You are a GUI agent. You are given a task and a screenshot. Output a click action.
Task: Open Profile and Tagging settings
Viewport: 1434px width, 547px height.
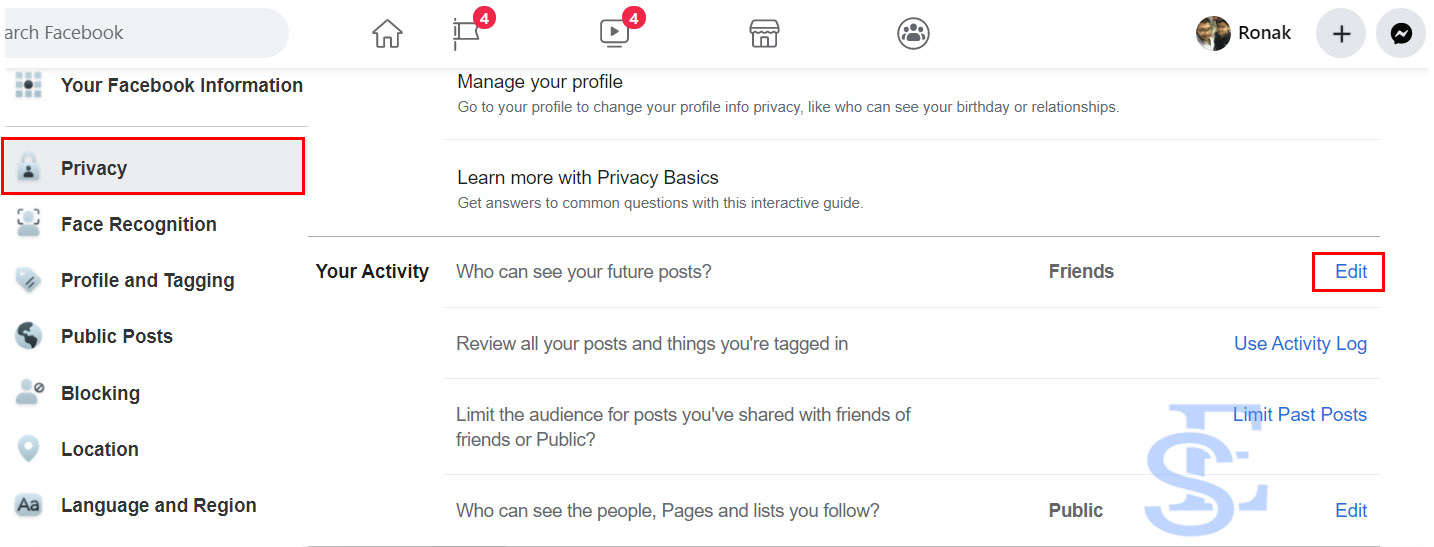pos(147,280)
